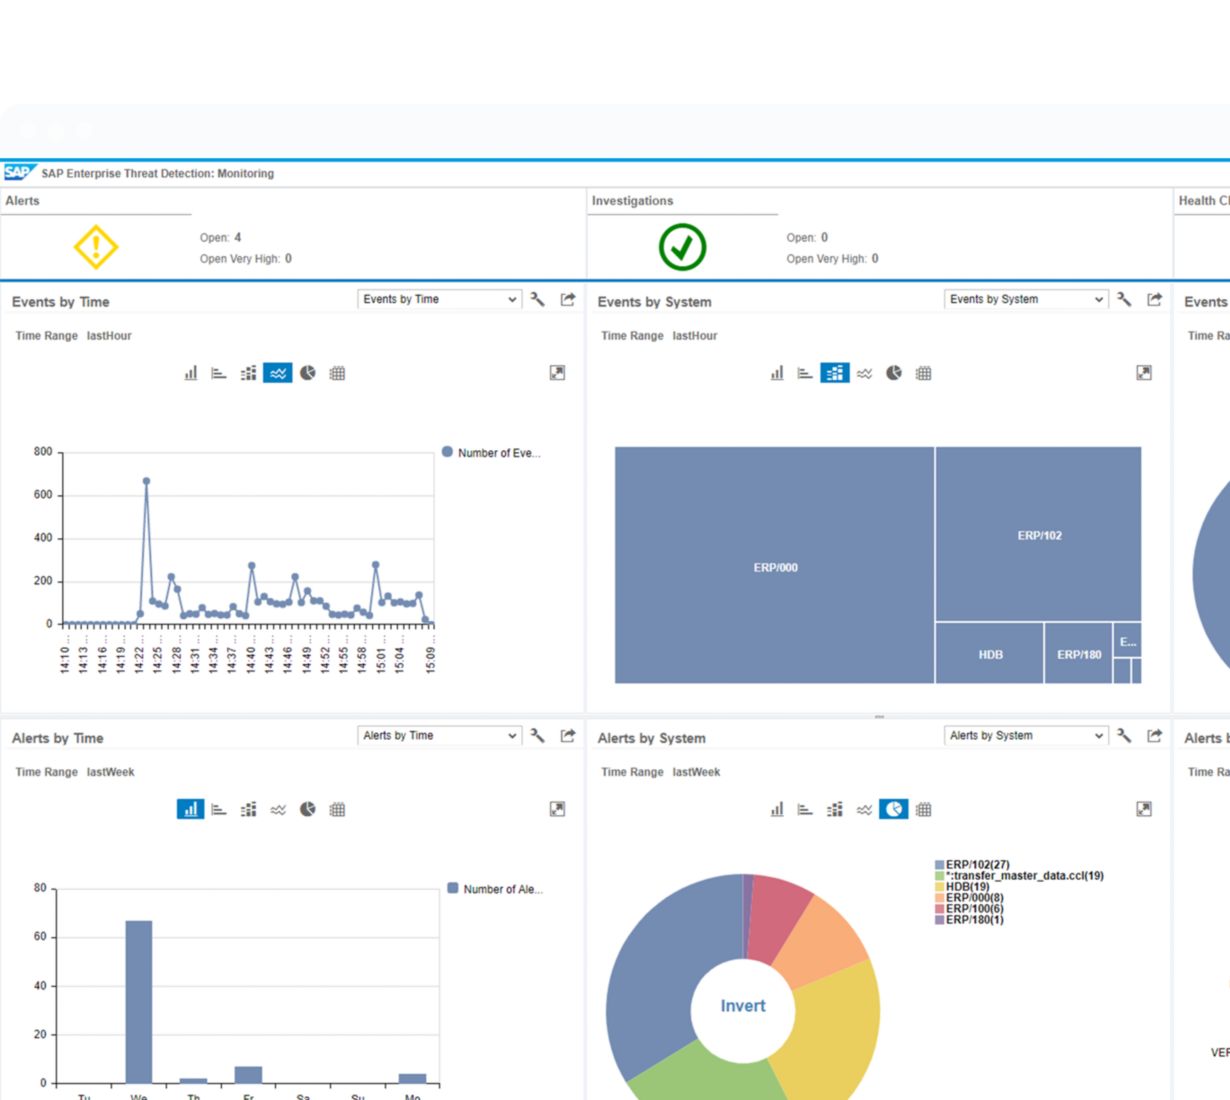Select line chart icon in Alerts by Time
The width and height of the screenshot is (1230, 1100).
pos(278,809)
